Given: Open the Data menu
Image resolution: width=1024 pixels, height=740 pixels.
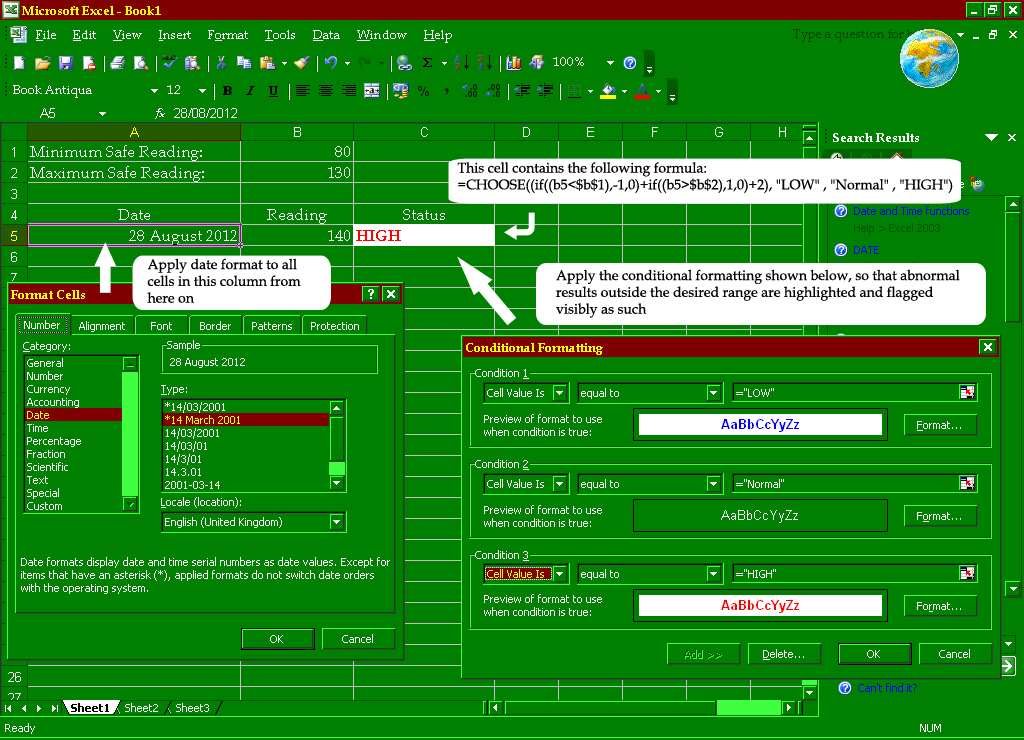Looking at the screenshot, I should [x=326, y=35].
